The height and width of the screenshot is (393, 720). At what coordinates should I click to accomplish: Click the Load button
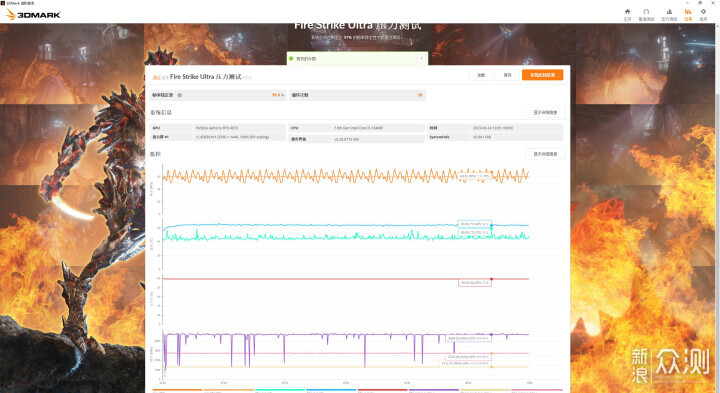pos(481,75)
